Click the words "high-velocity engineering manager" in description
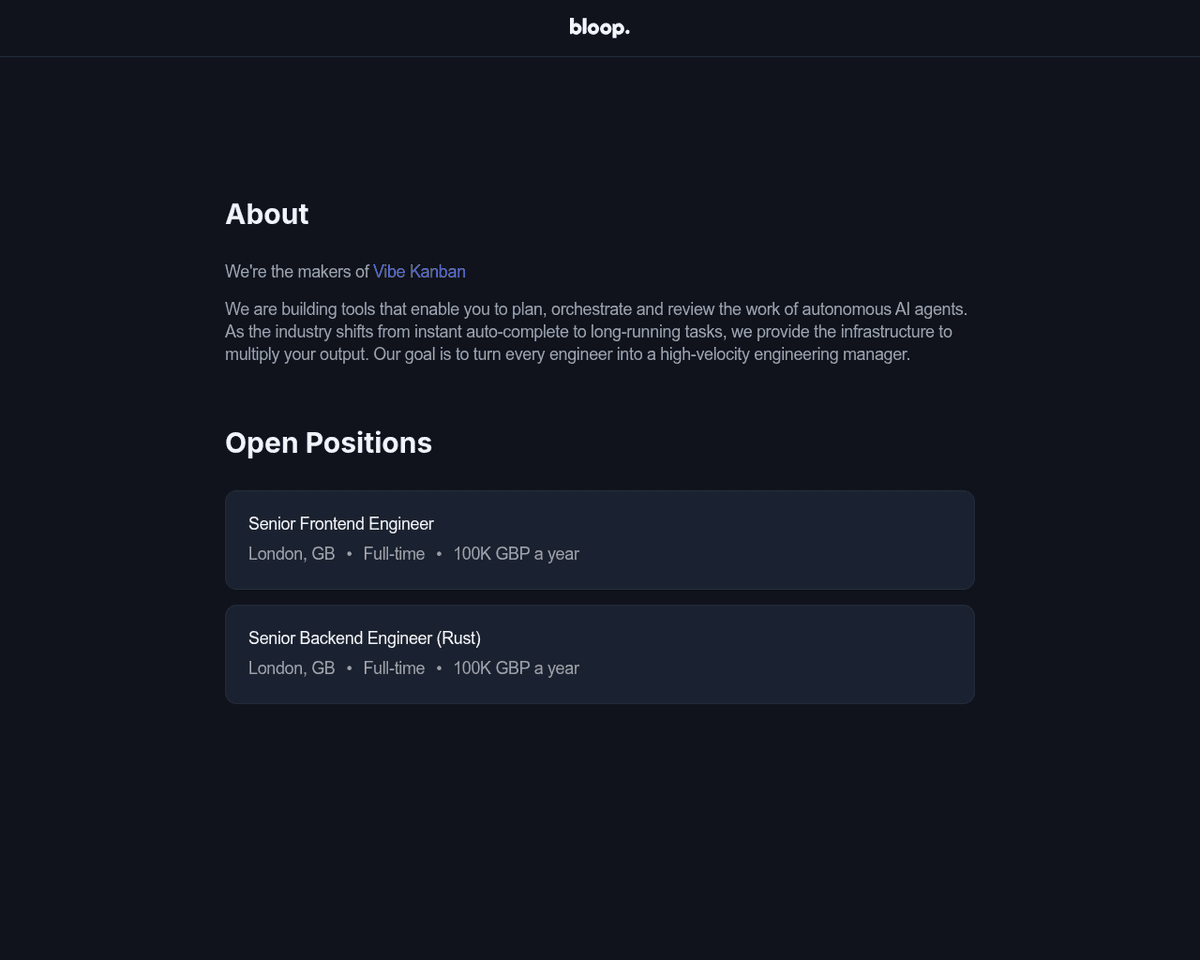 pyautogui.click(x=784, y=354)
